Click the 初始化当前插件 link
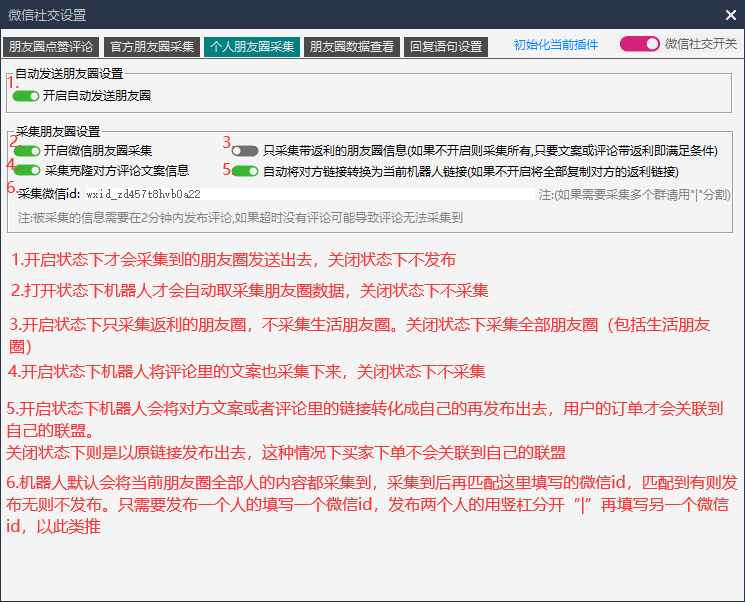Image resolution: width=745 pixels, height=602 pixels. click(556, 45)
